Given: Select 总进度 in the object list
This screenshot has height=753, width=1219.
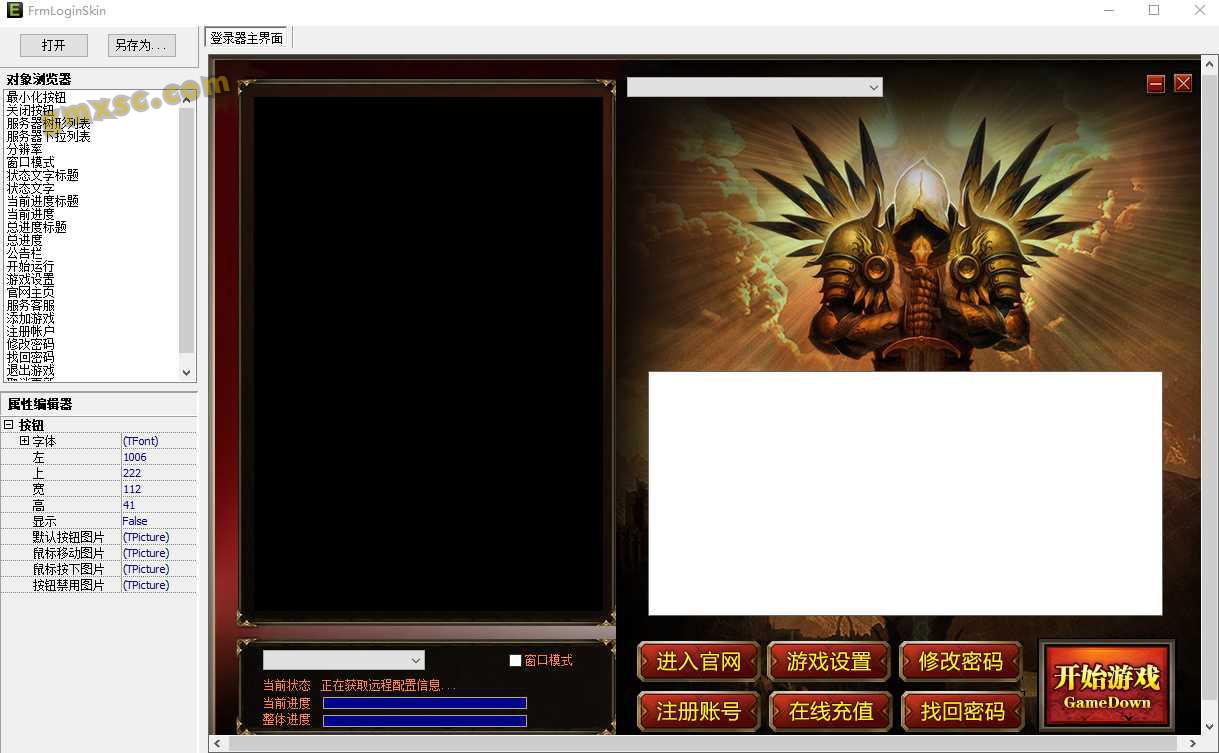Looking at the screenshot, I should (24, 240).
